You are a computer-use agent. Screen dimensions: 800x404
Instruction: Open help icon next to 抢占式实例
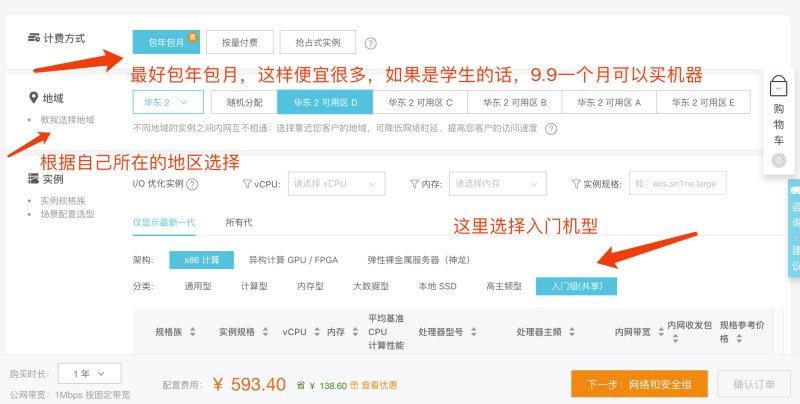371,43
